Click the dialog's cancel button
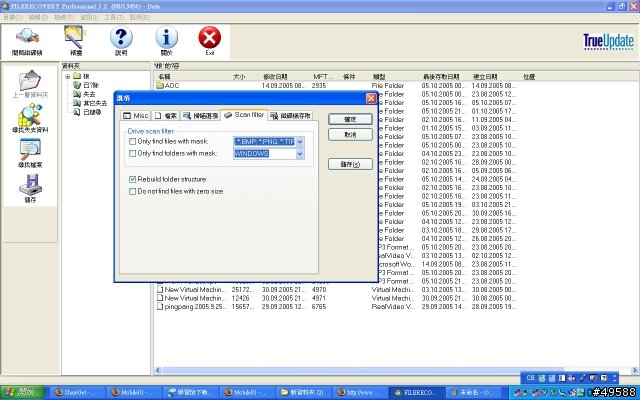This screenshot has width=640, height=400. pyautogui.click(x=350, y=135)
